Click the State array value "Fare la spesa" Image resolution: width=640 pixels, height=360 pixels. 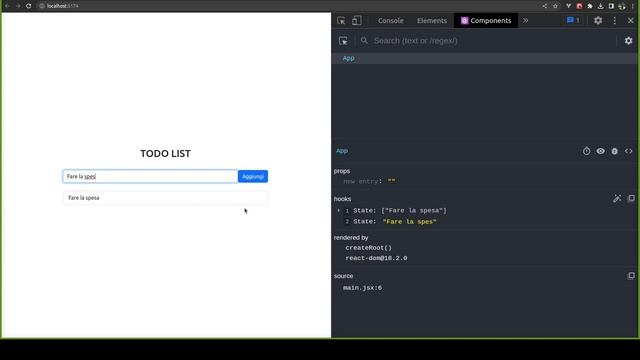tap(414, 211)
